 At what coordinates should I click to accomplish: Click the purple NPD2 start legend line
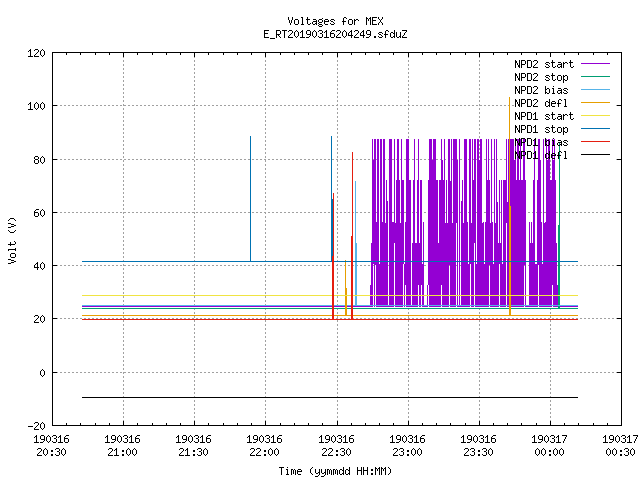tap(595, 64)
